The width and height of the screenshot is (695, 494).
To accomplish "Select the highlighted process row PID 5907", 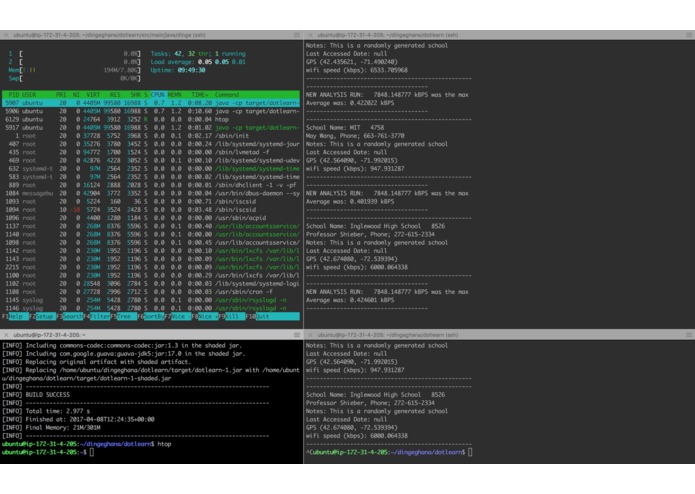I will point(151,103).
